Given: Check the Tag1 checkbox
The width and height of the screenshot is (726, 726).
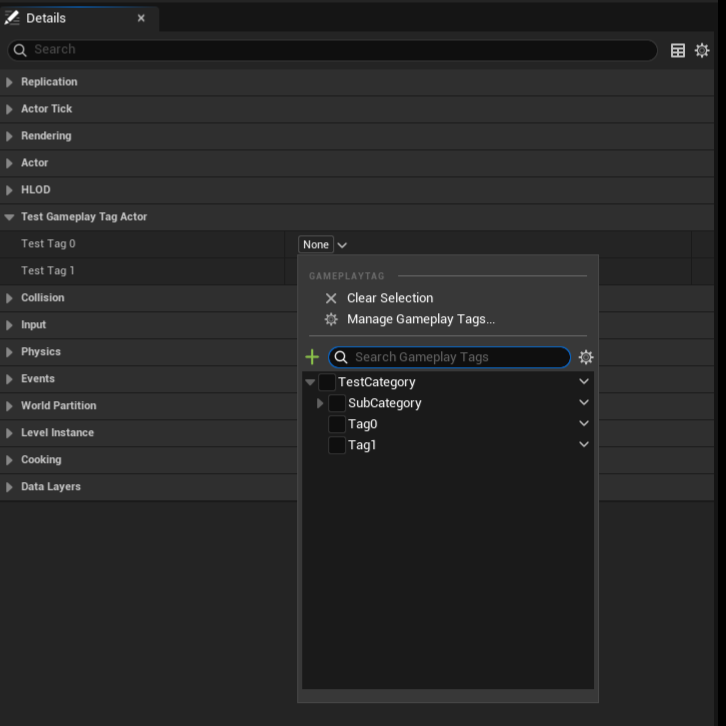Looking at the screenshot, I should pos(337,445).
